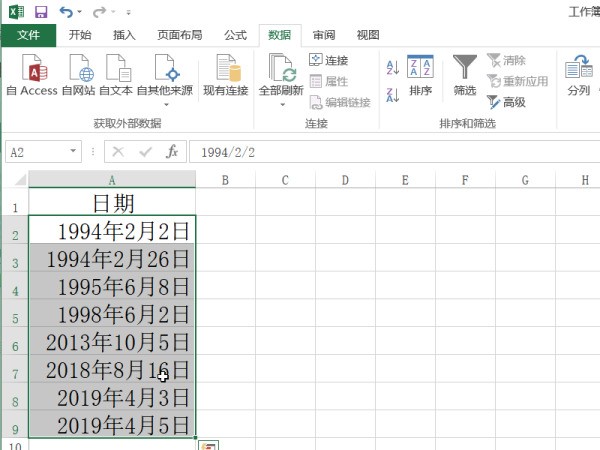Open the Name Box dropdown arrow
This screenshot has width=600, height=450.
(x=73, y=152)
